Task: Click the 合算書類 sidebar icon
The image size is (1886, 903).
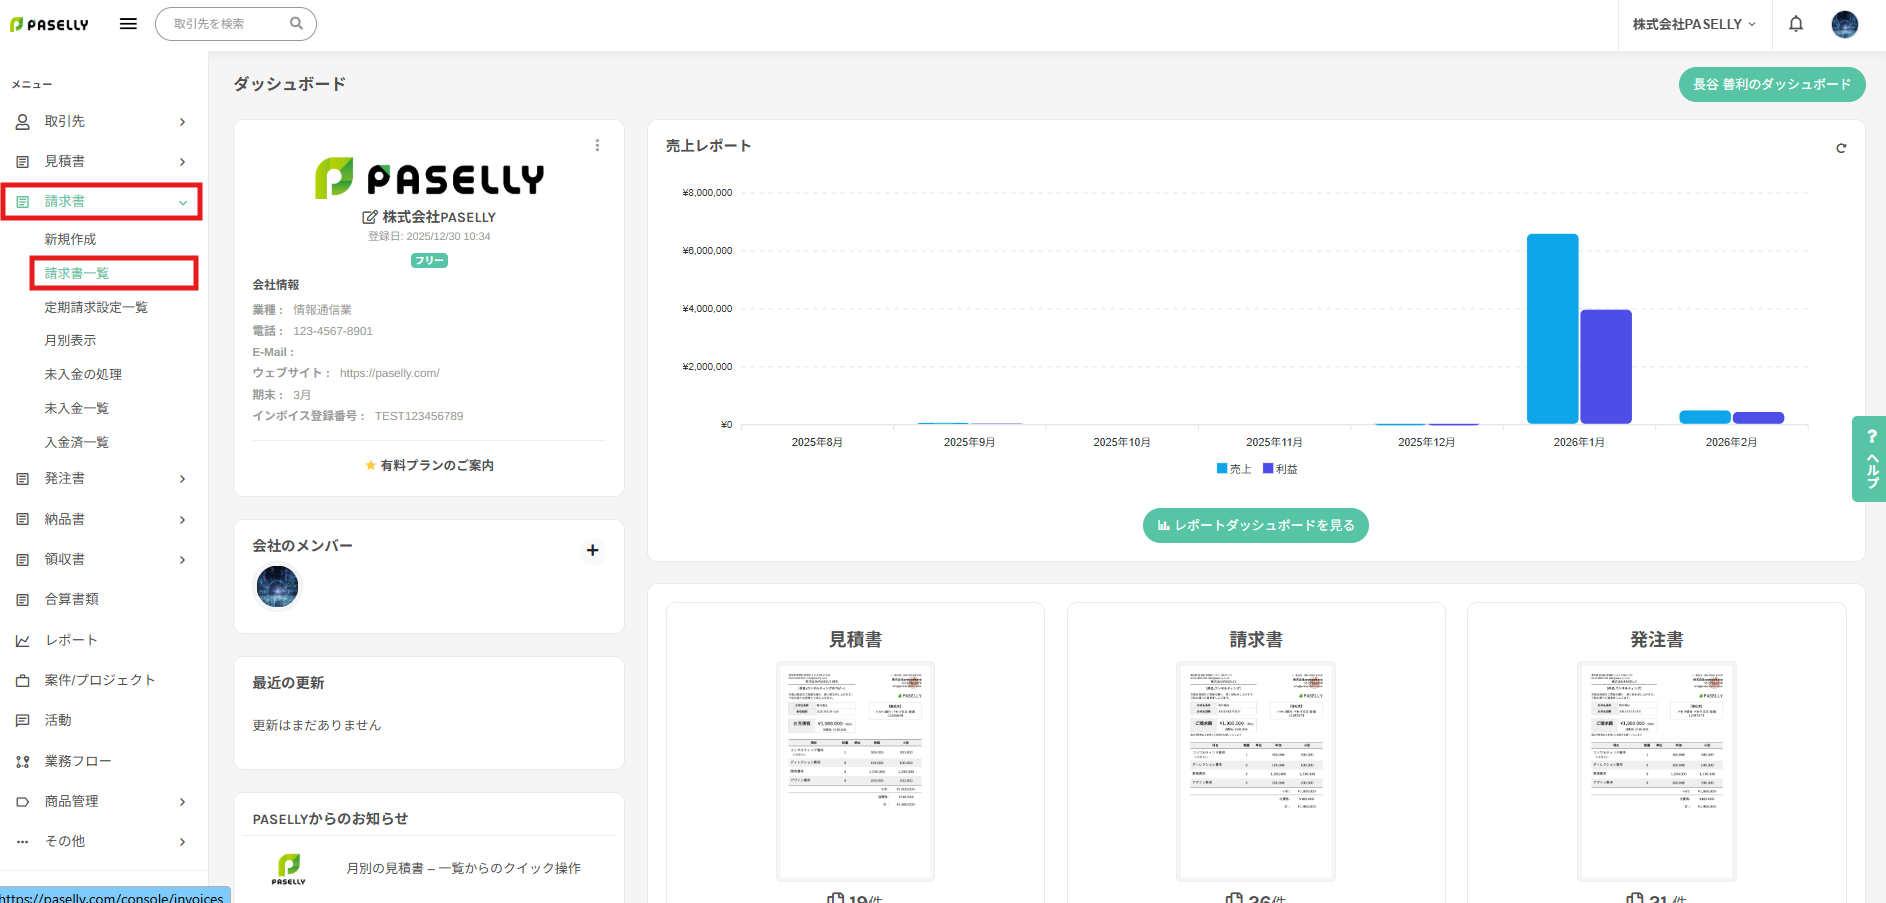Action: click(22, 600)
